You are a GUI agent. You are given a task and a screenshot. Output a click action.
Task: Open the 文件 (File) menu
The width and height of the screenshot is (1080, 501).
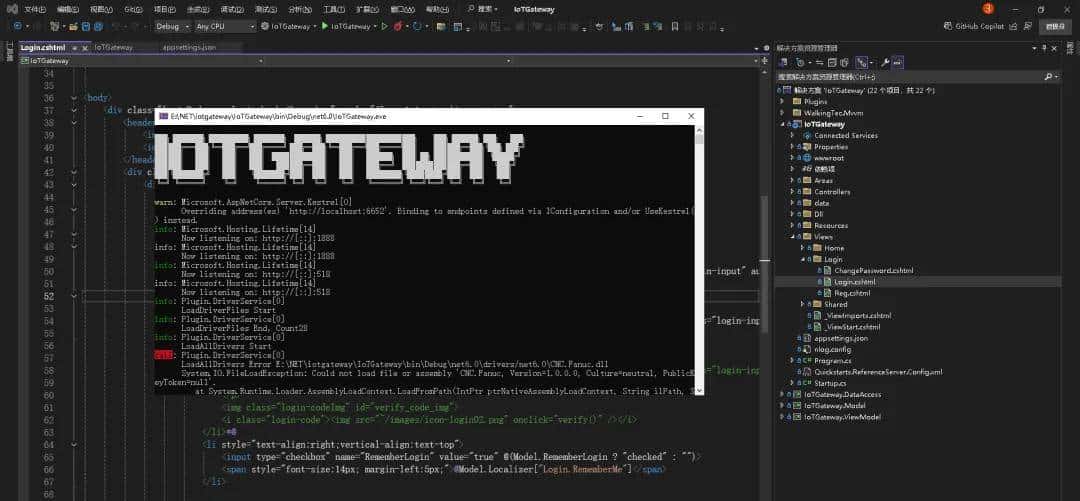point(34,10)
